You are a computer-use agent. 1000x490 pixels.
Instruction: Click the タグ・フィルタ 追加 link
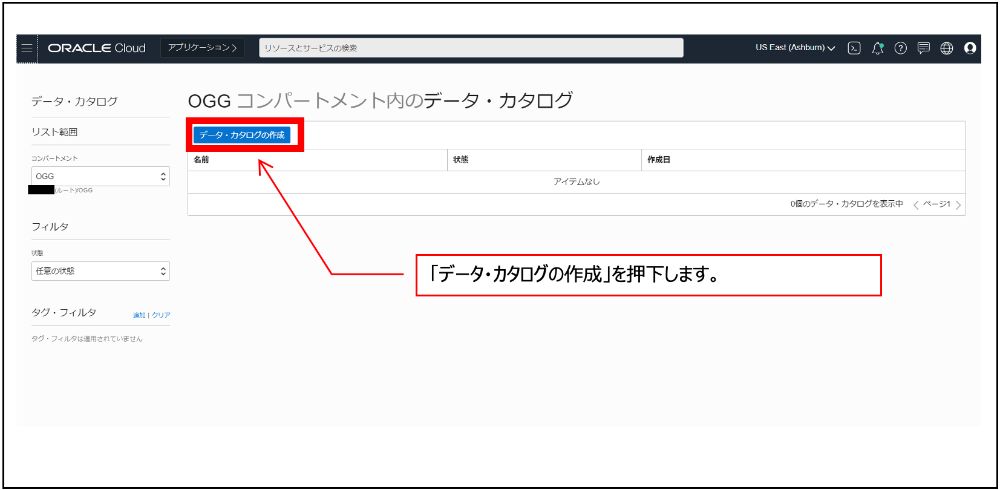pyautogui.click(x=138, y=315)
